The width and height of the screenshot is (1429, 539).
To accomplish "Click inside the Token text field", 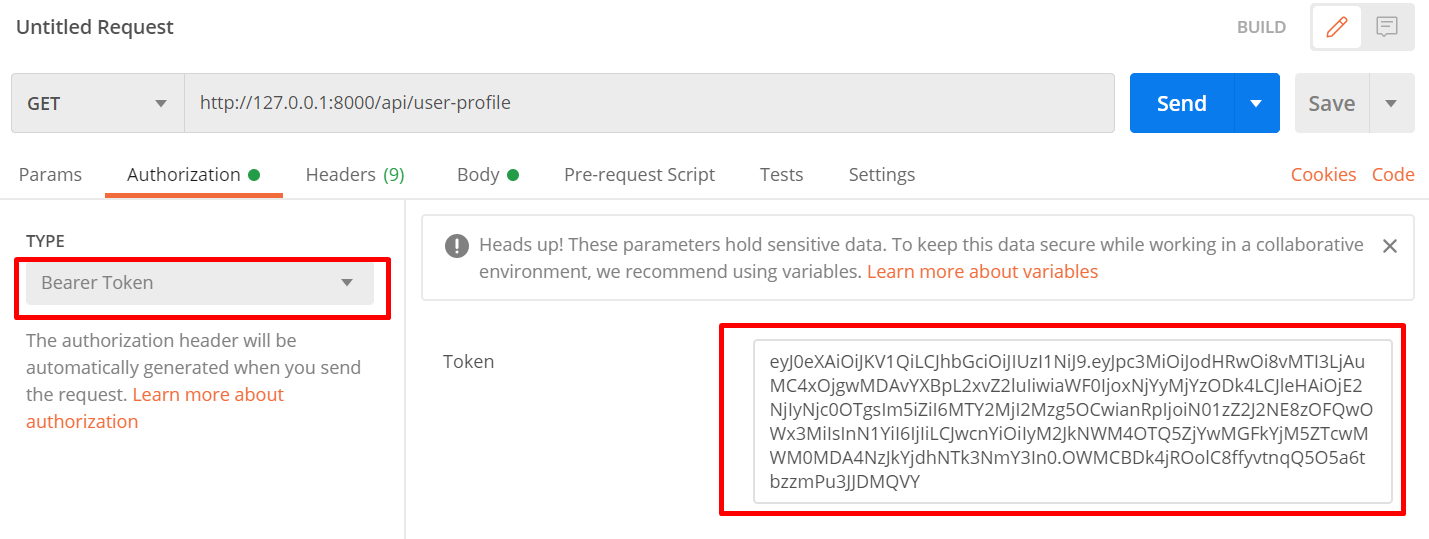I will [x=1072, y=421].
